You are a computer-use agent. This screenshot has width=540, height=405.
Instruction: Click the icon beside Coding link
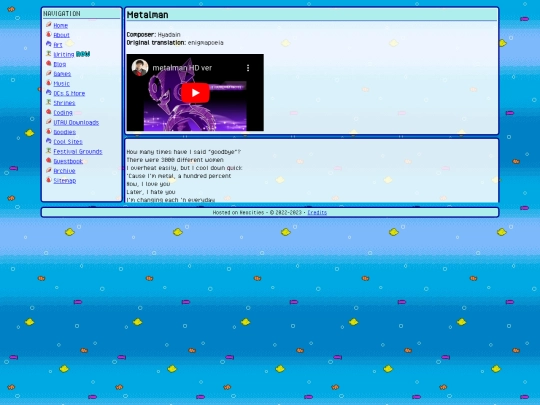click(49, 112)
